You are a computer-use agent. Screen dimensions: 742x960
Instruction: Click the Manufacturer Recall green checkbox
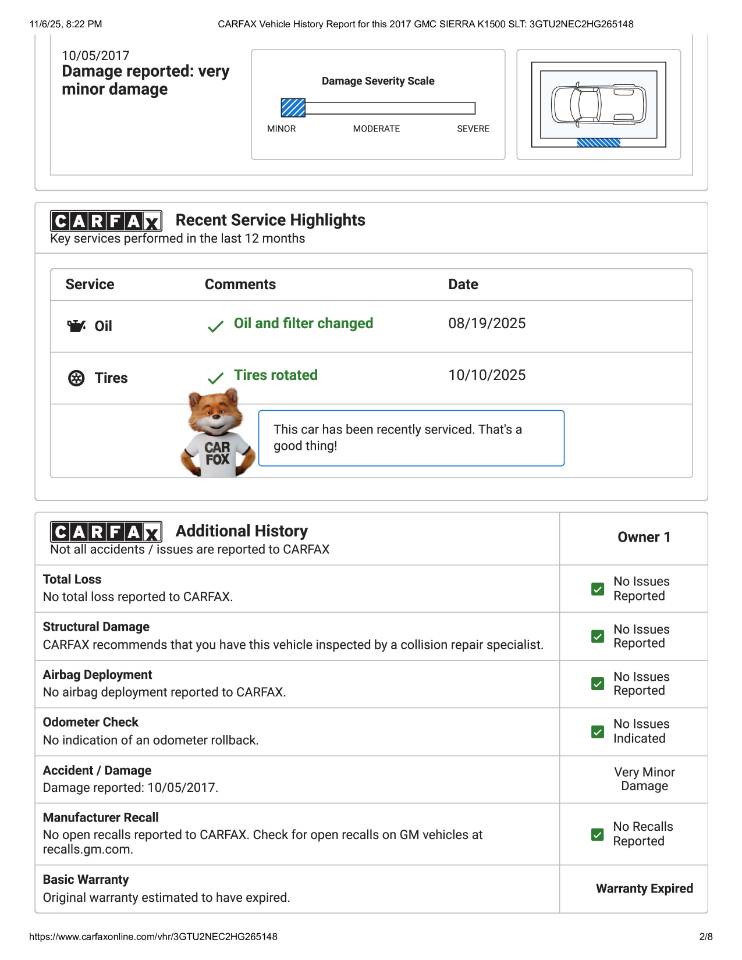click(x=597, y=834)
